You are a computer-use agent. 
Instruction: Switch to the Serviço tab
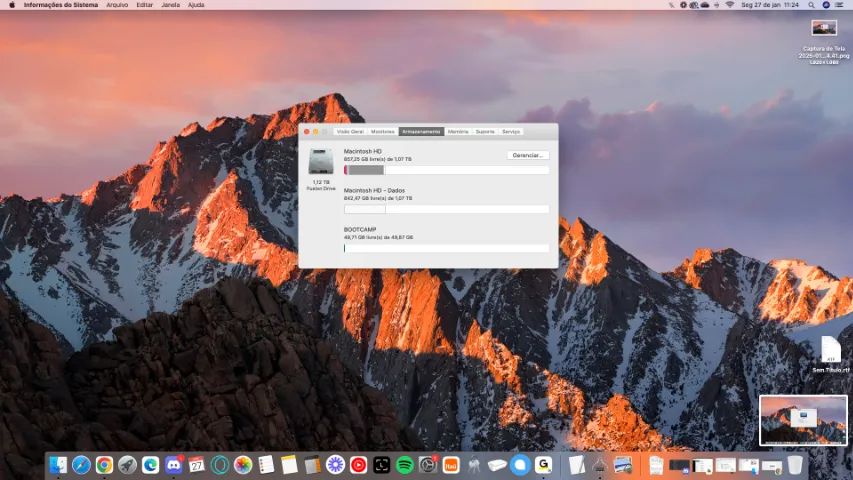511,132
